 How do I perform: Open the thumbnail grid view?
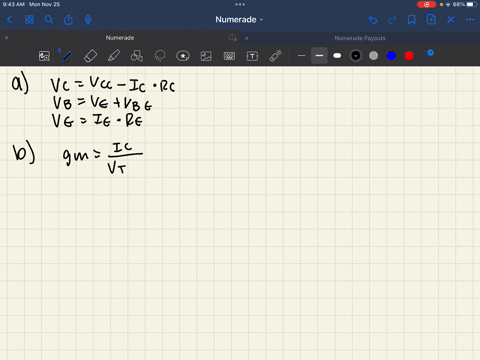(29, 20)
